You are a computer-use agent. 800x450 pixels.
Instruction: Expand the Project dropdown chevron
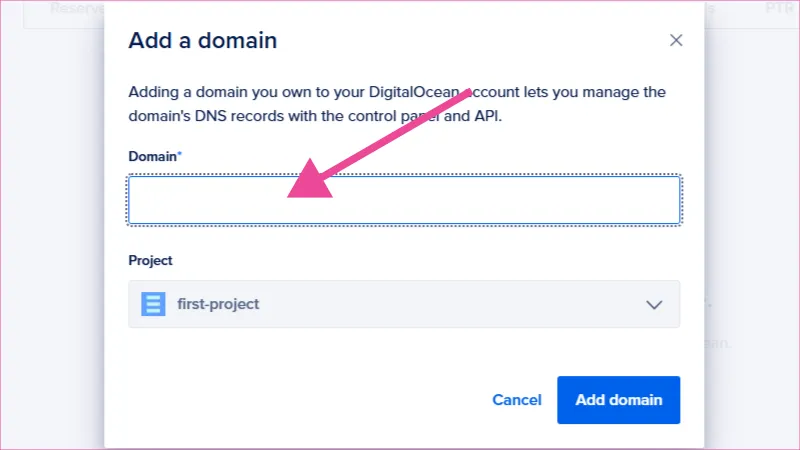pyautogui.click(x=655, y=304)
